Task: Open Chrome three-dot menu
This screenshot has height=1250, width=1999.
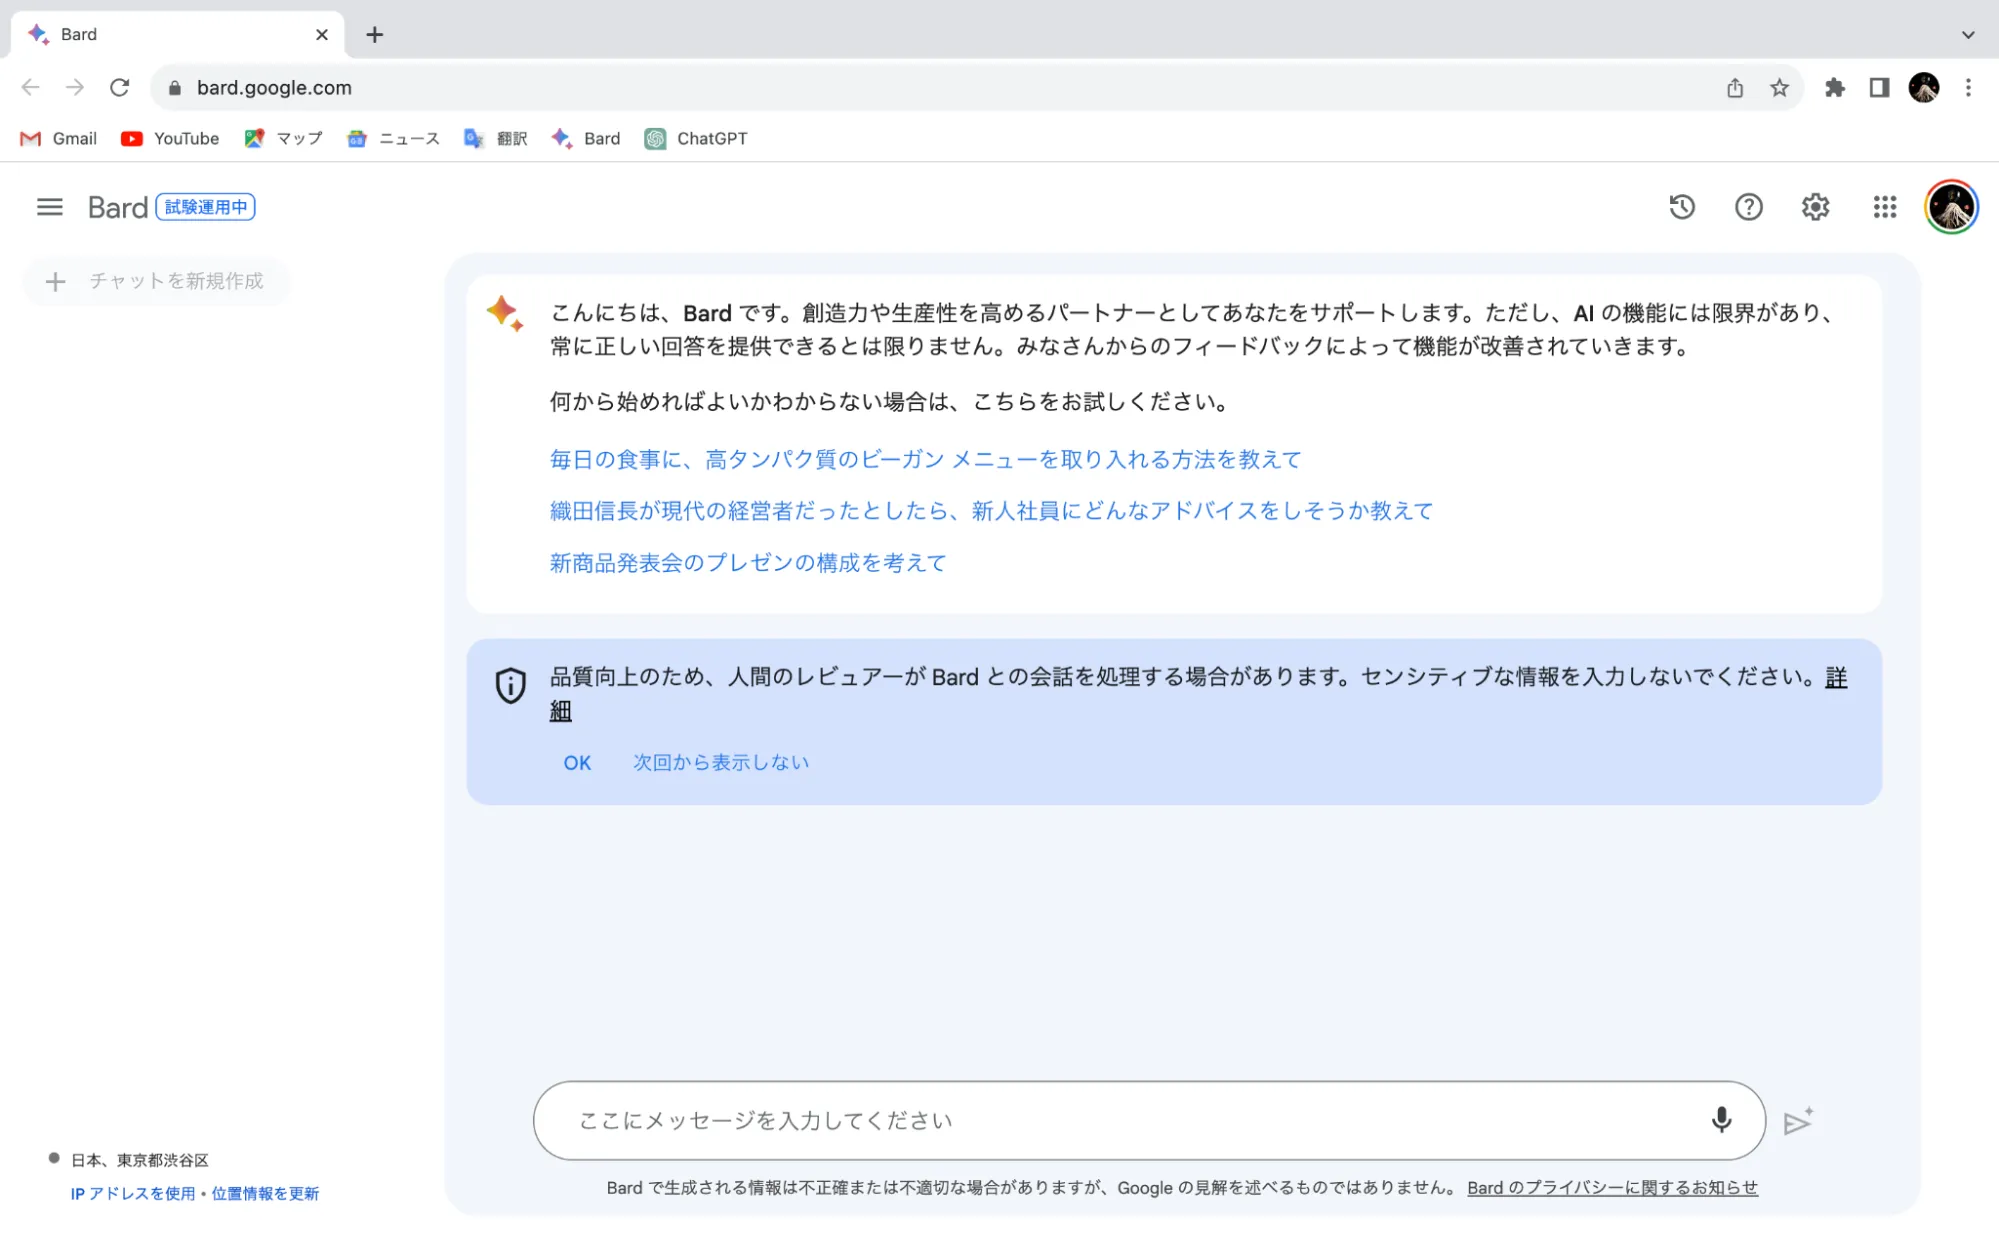Action: pyautogui.click(x=1967, y=88)
